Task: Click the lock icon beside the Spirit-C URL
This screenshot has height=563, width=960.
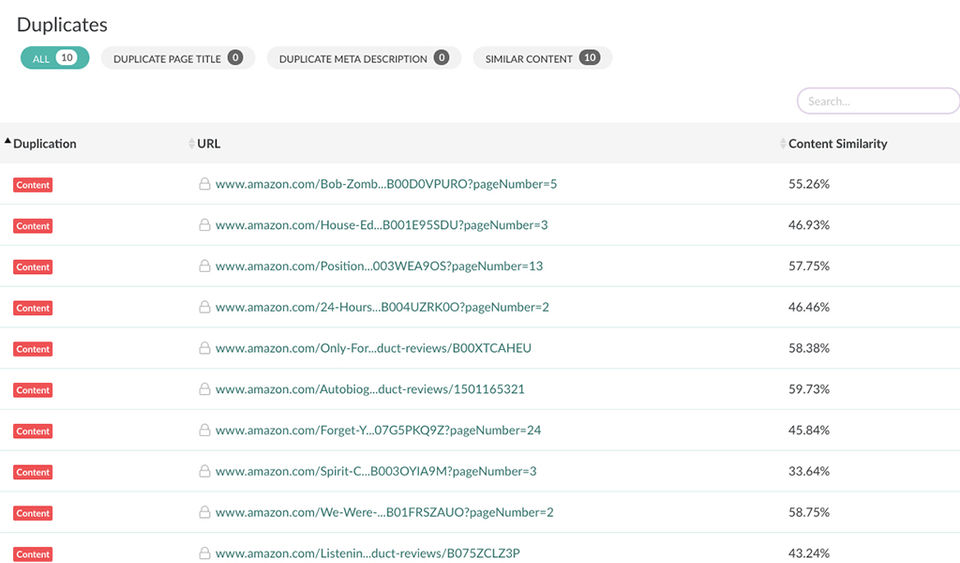Action: point(205,471)
